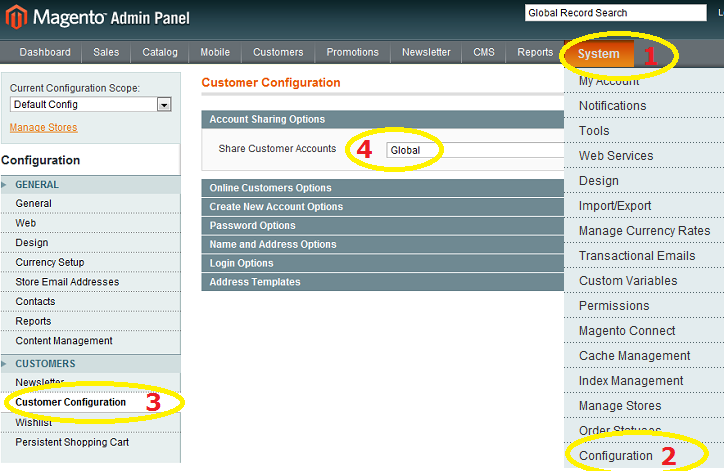Select Index Management menu entry
The width and height of the screenshot is (724, 471).
coord(644,380)
